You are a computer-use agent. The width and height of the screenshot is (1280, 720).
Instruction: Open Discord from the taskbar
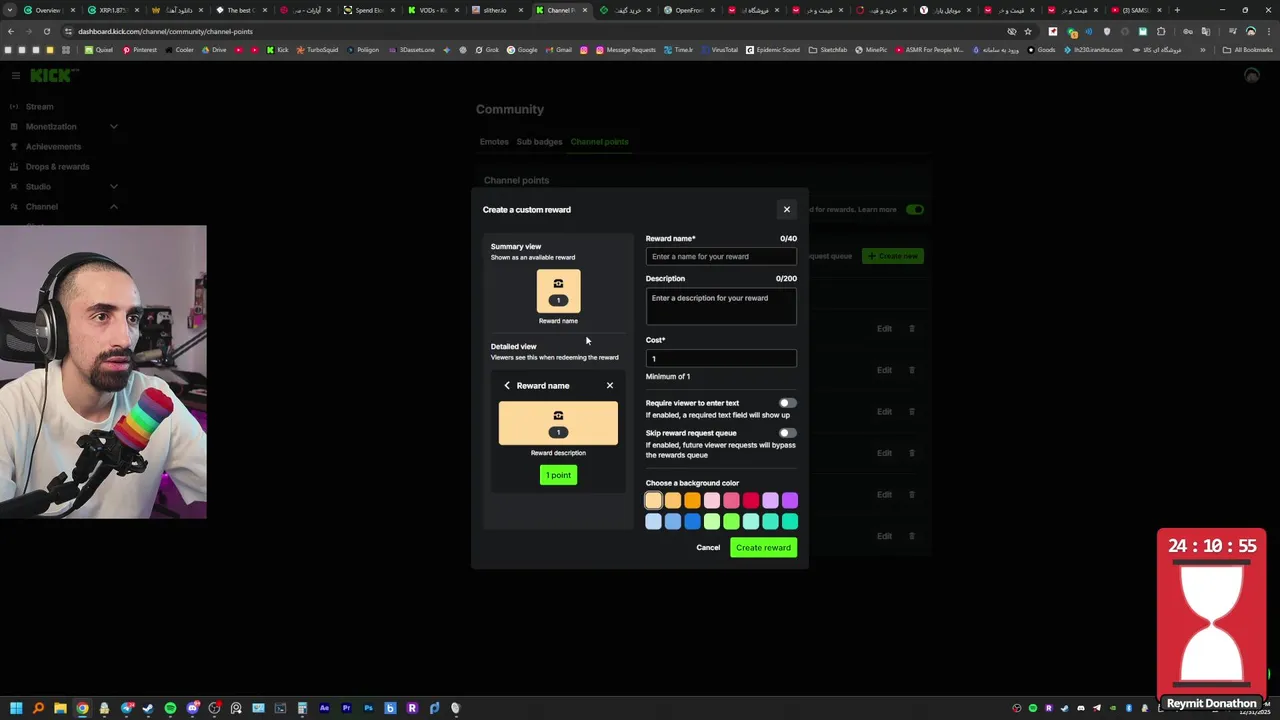coord(192,708)
